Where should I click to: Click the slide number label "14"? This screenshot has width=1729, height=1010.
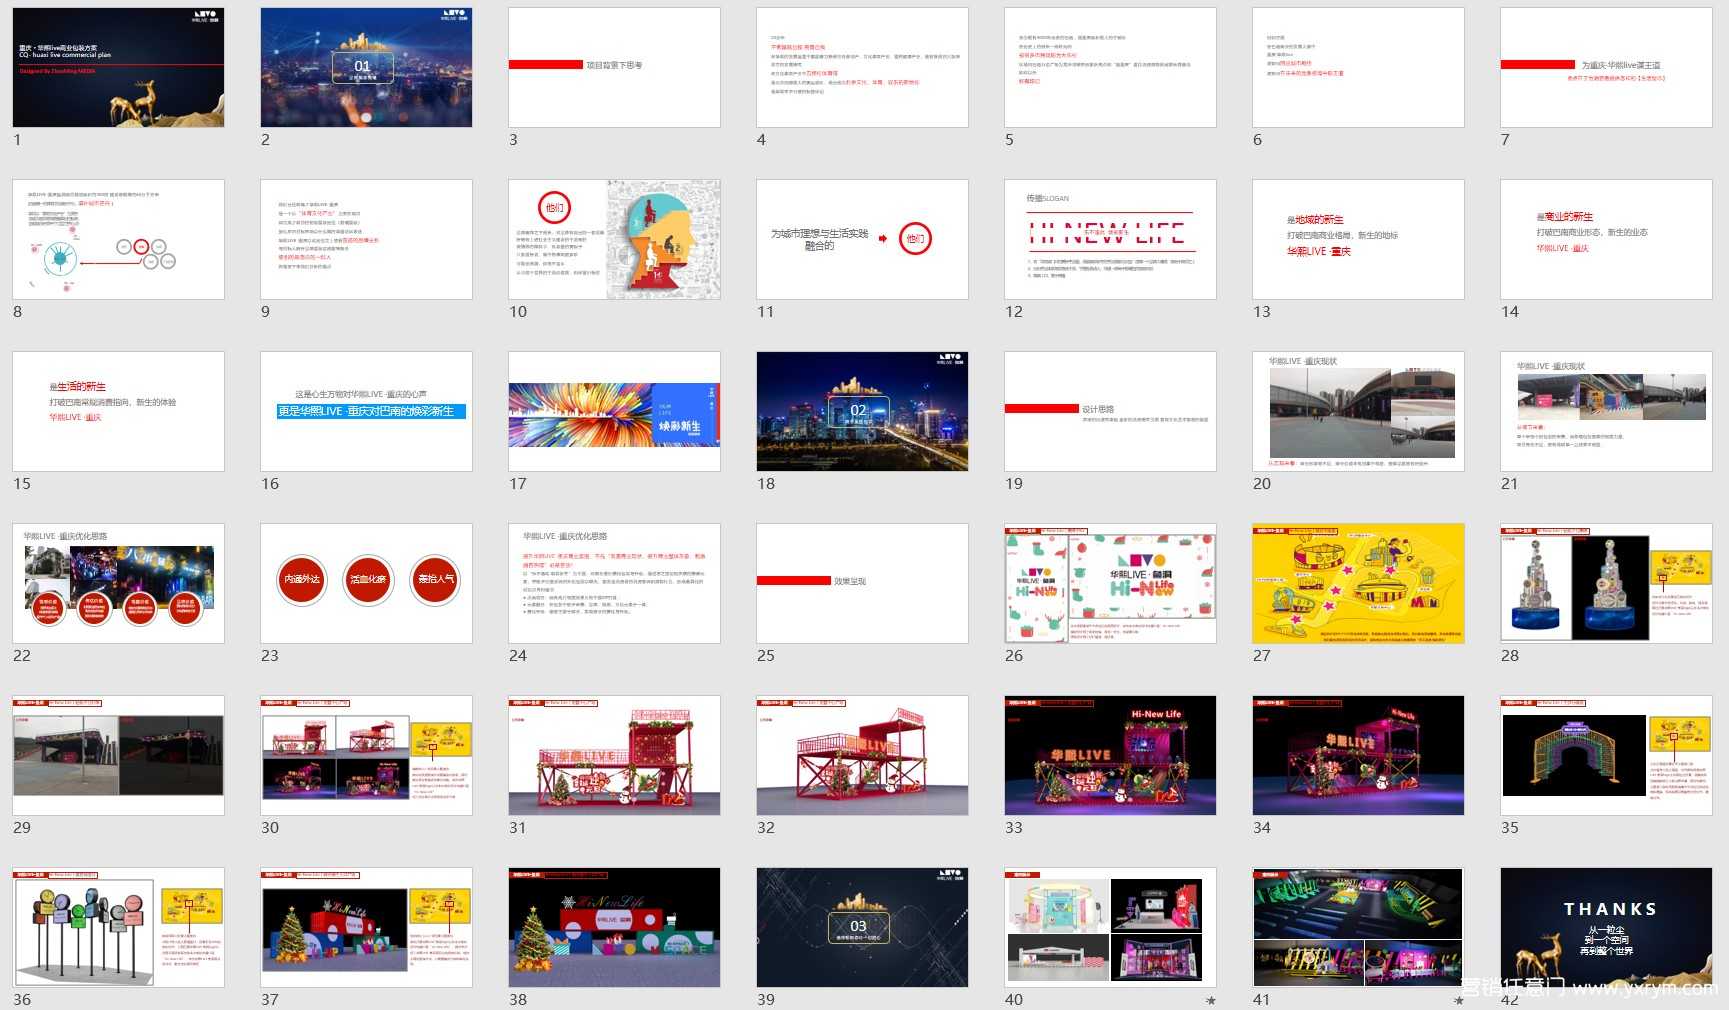pos(1510,312)
